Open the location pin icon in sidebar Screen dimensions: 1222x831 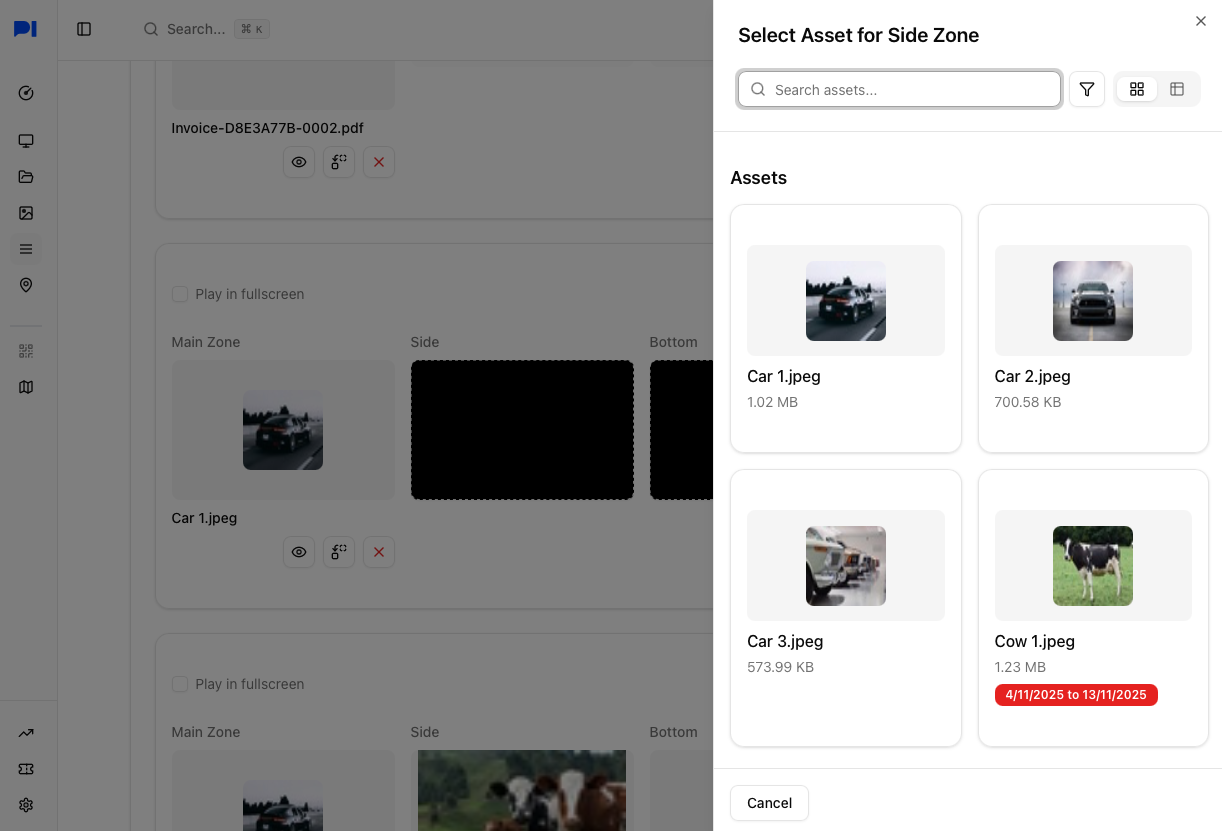[26, 285]
